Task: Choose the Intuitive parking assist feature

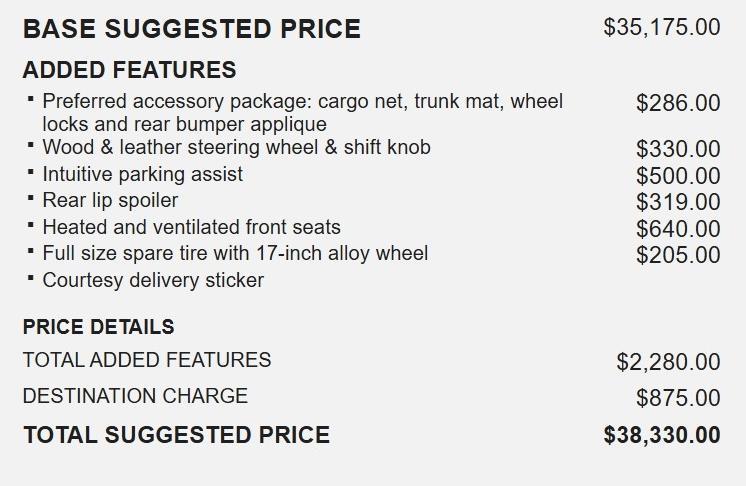Action: pyautogui.click(x=142, y=174)
